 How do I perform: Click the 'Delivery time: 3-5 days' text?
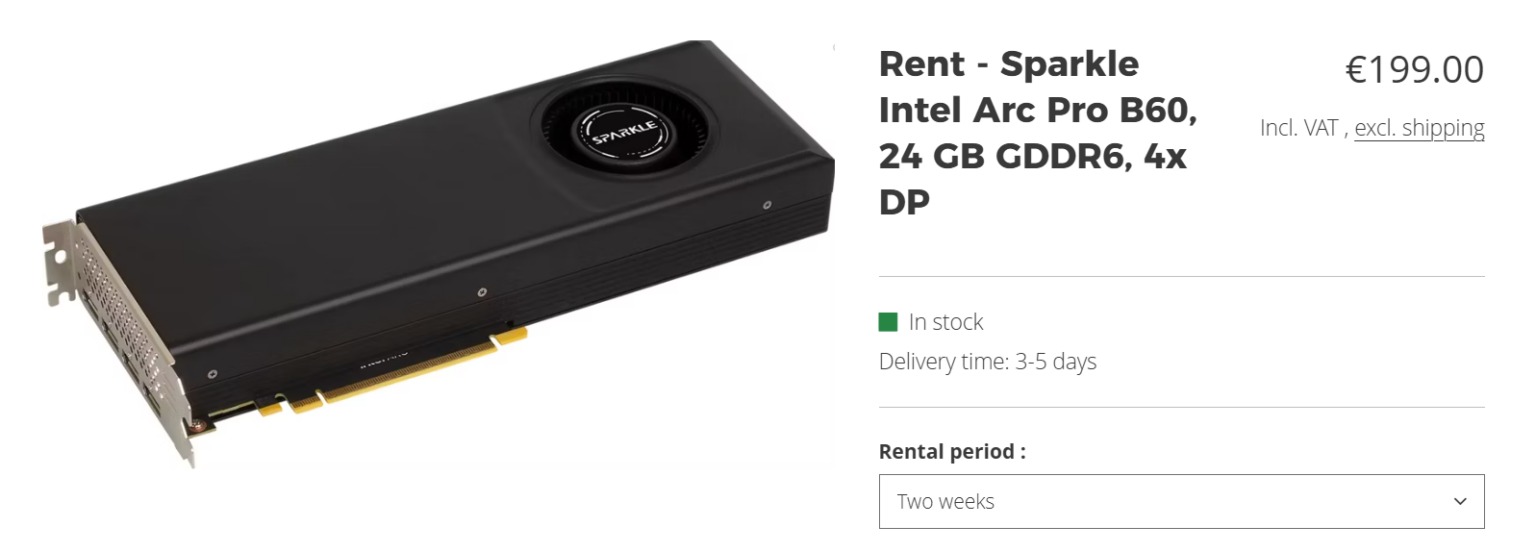[987, 361]
